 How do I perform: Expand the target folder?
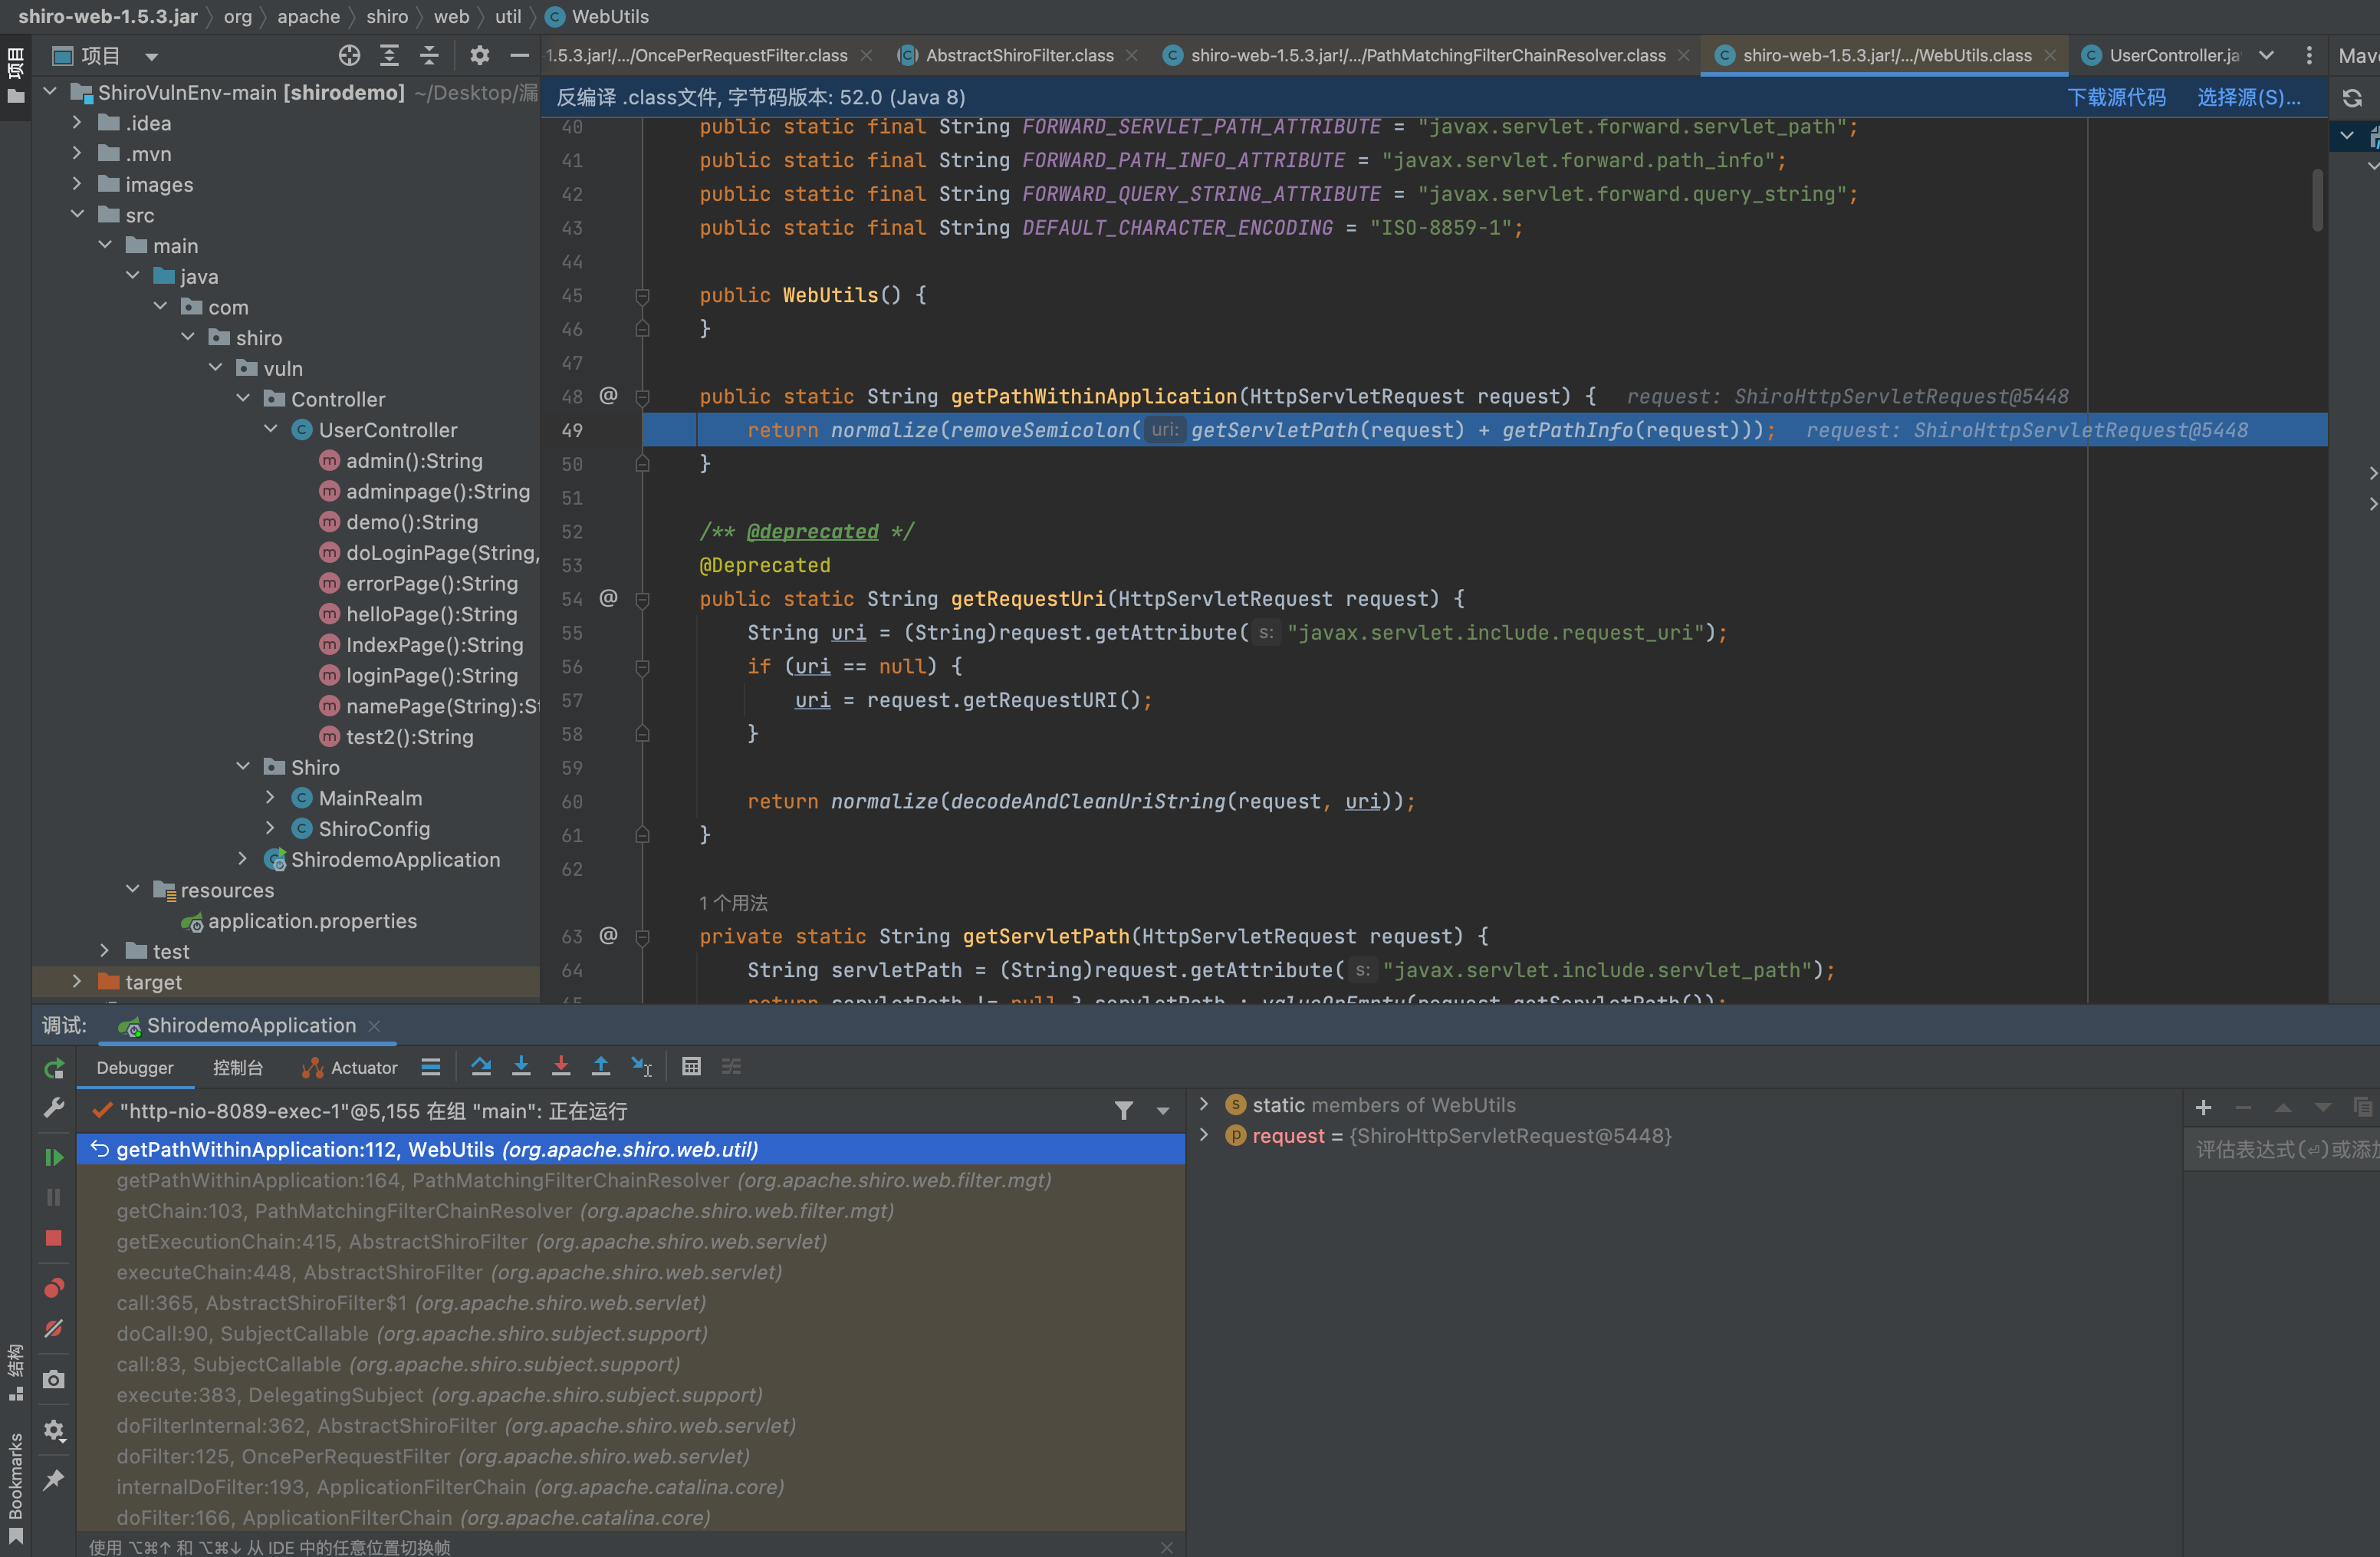[x=77, y=981]
